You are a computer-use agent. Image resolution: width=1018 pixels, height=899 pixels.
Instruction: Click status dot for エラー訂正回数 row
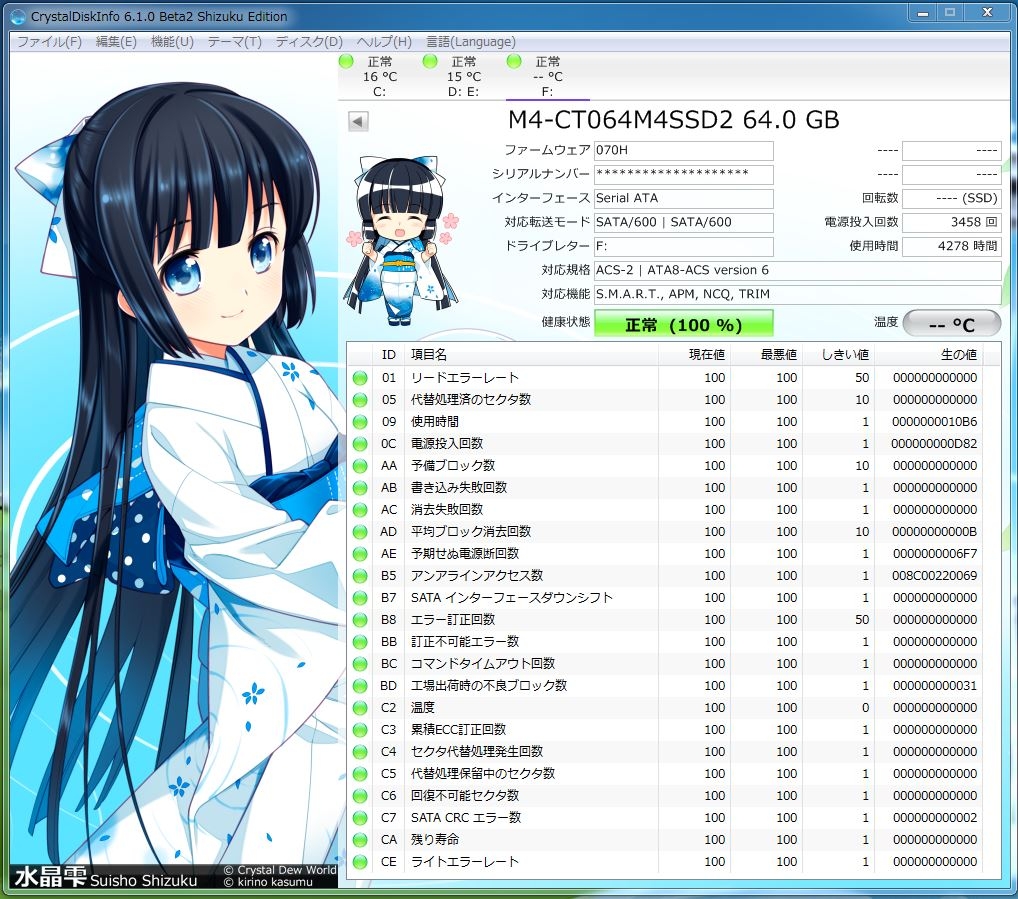point(360,620)
